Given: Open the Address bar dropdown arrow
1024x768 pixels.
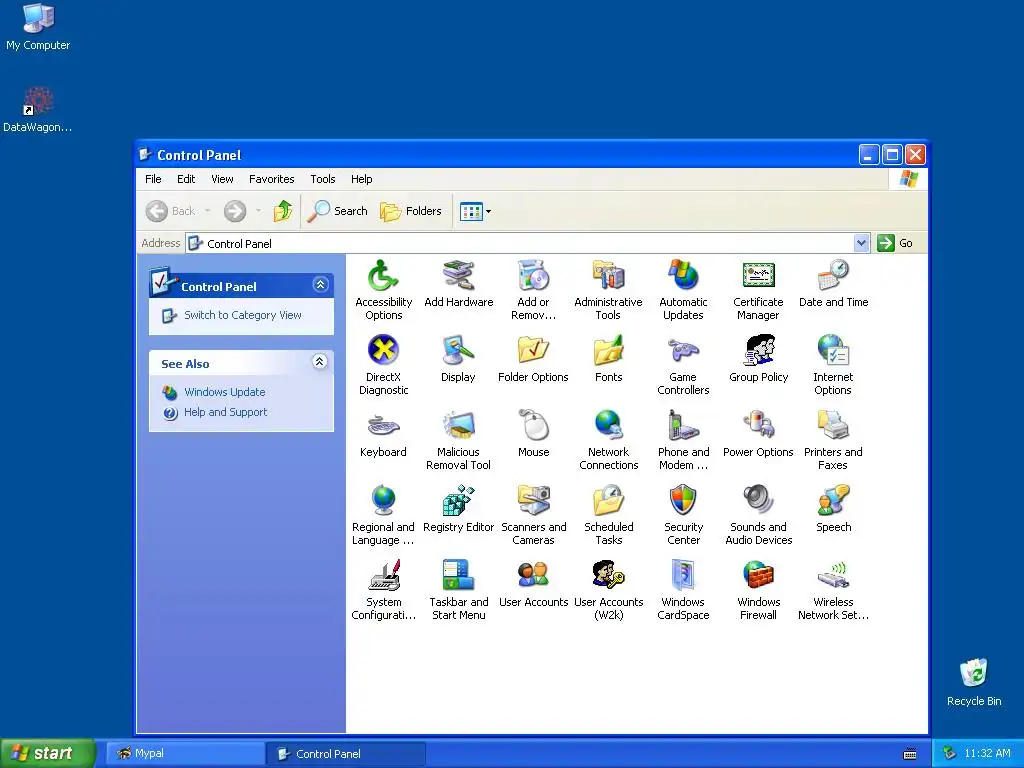Looking at the screenshot, I should (861, 243).
